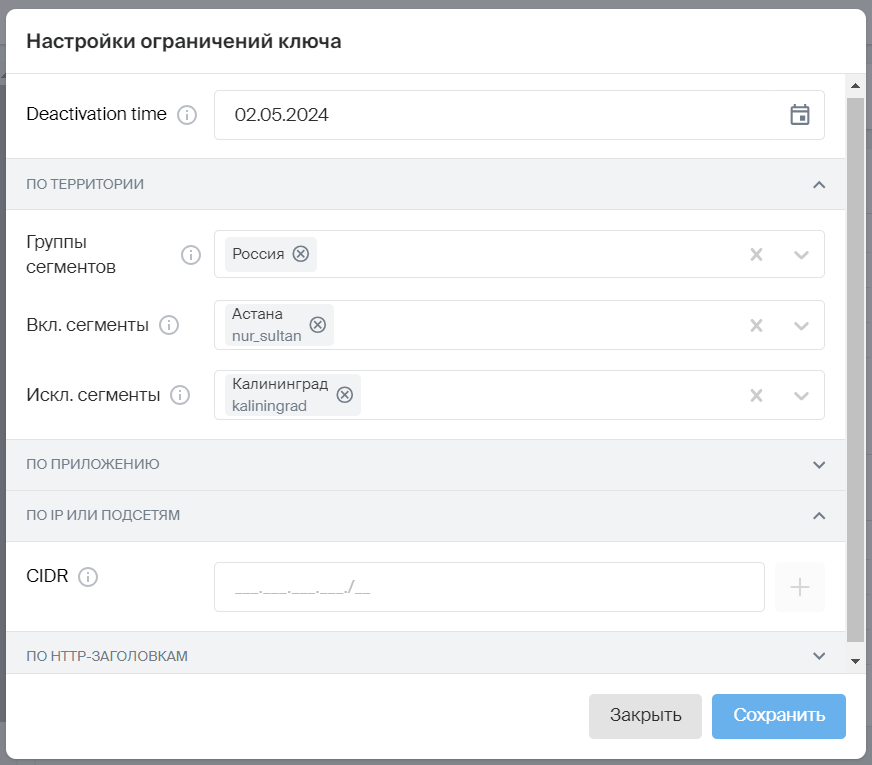Screen dimensions: 872x765
Task: Open Группы сегментов dropdown list
Action: [x=801, y=255]
